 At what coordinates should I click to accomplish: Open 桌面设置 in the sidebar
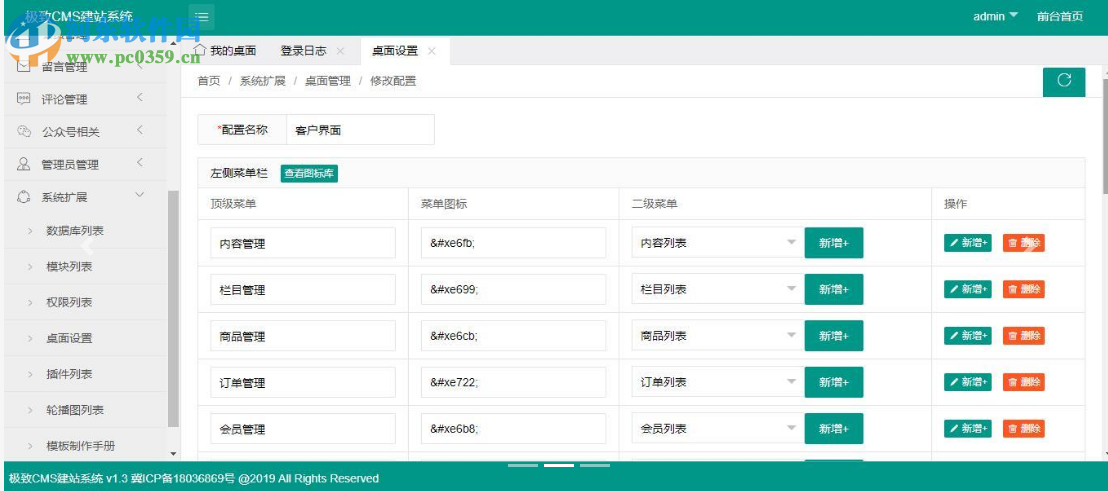pyautogui.click(x=86, y=338)
